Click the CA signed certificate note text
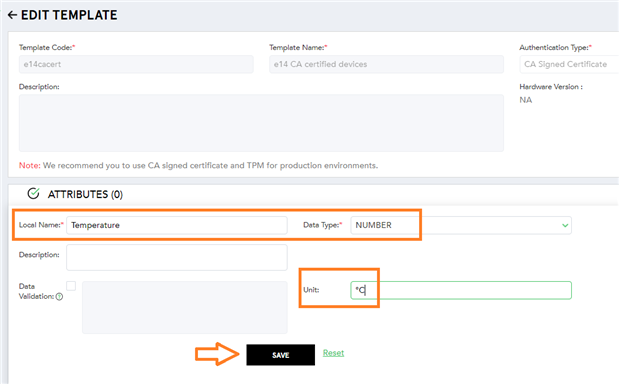 coord(199,165)
